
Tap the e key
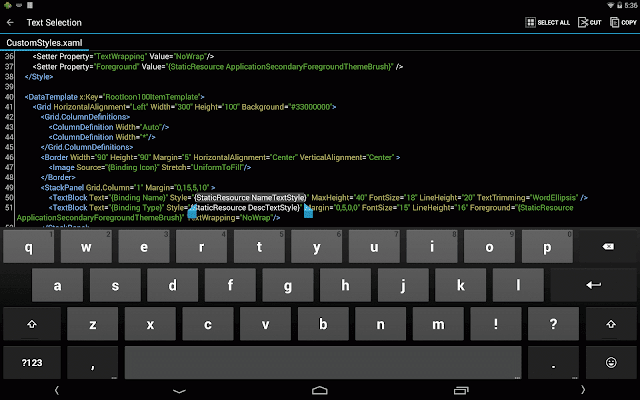click(x=144, y=247)
